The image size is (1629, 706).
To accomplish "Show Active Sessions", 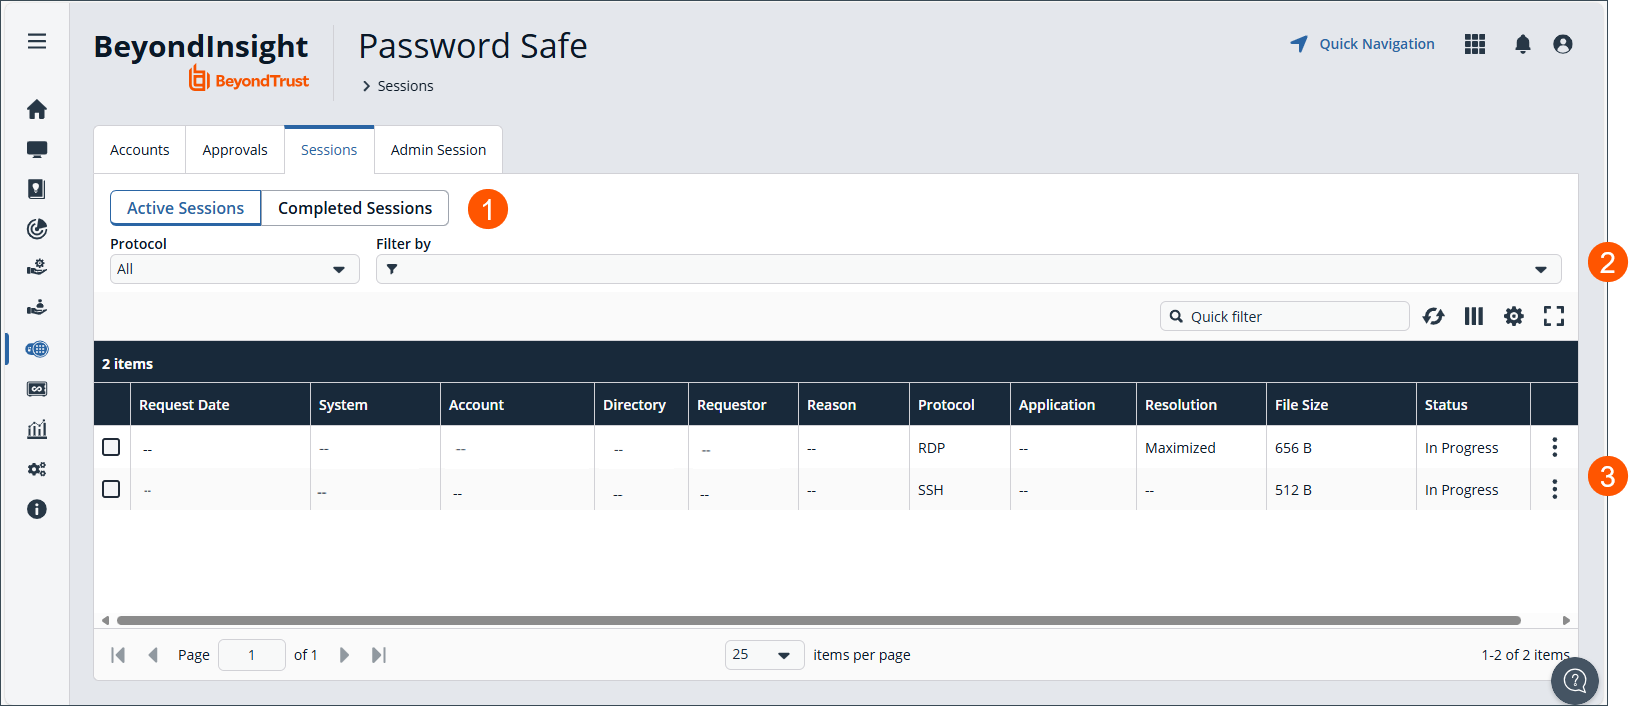I will point(185,208).
